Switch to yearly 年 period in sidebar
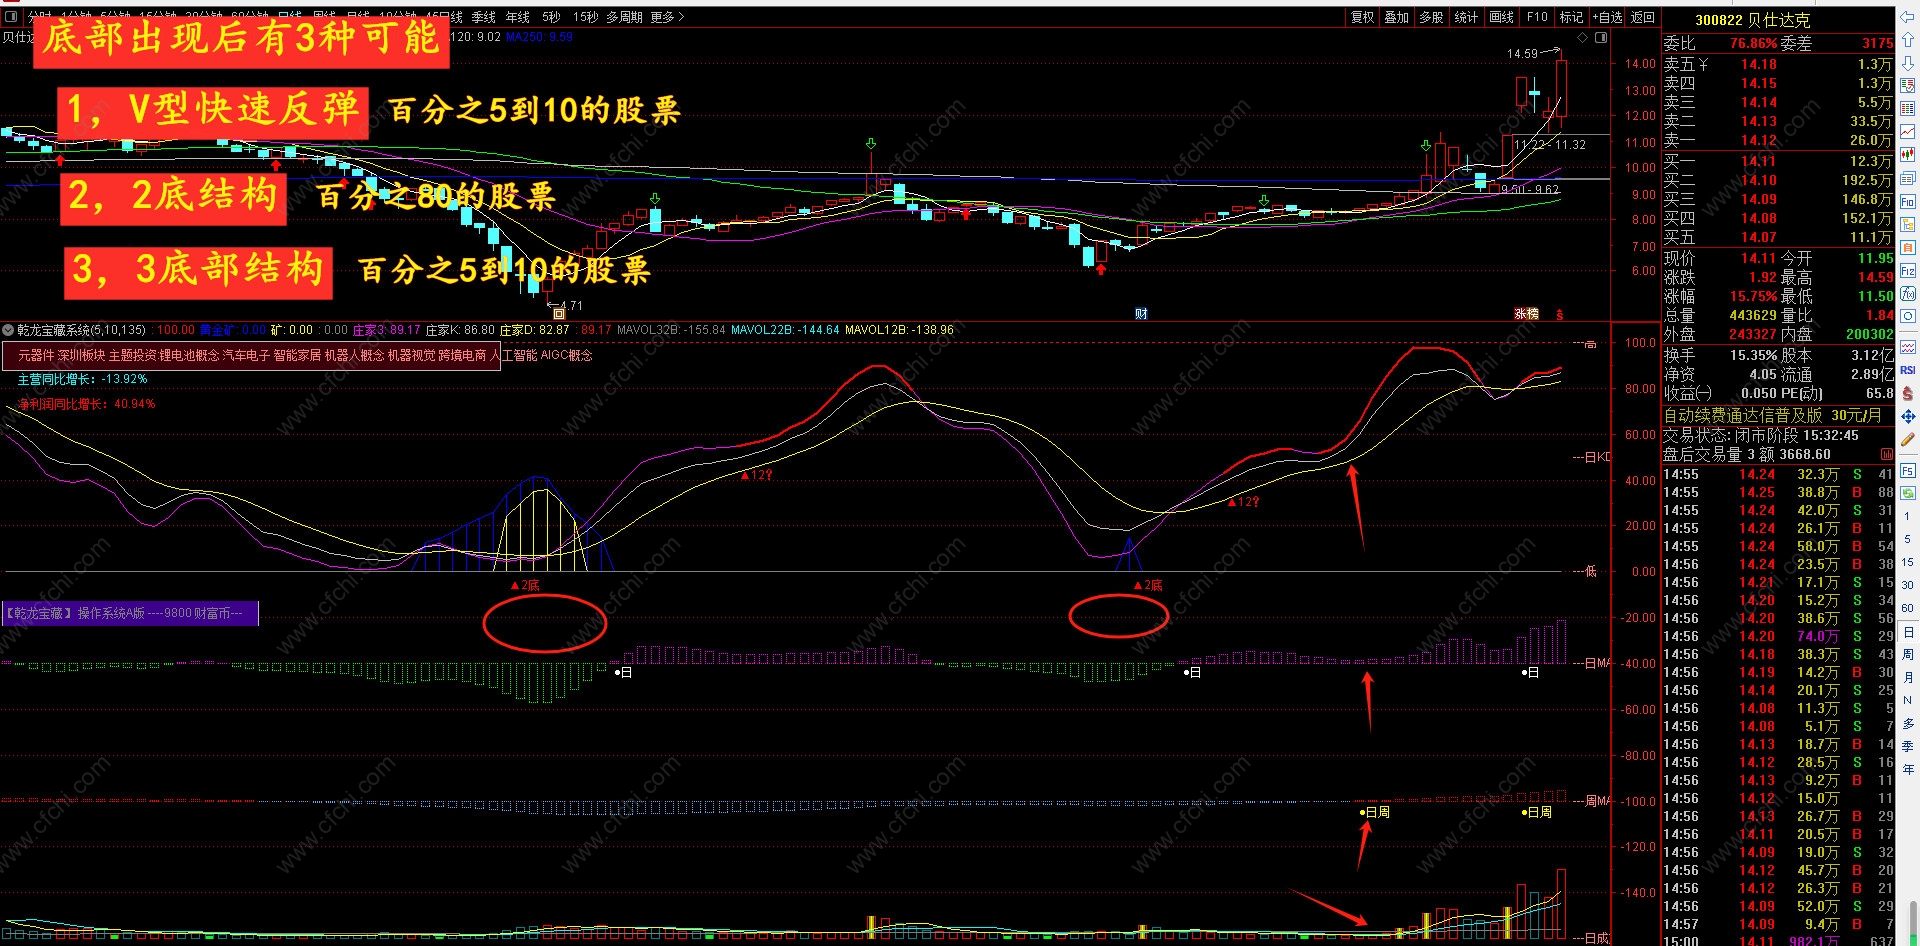This screenshot has width=1920, height=946. 1908,769
